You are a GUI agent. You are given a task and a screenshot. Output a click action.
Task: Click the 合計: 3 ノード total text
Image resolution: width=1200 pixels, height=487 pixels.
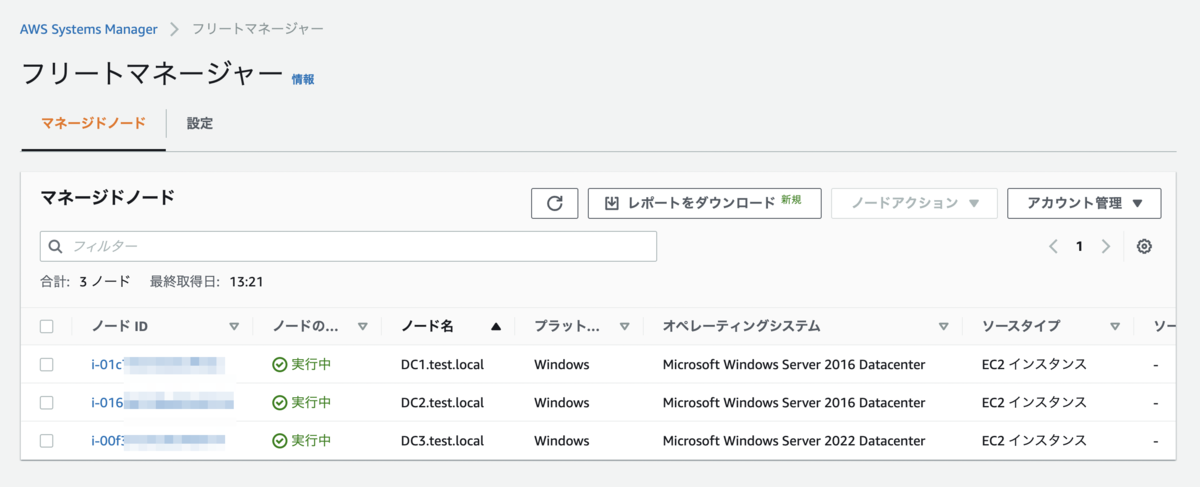coord(85,282)
